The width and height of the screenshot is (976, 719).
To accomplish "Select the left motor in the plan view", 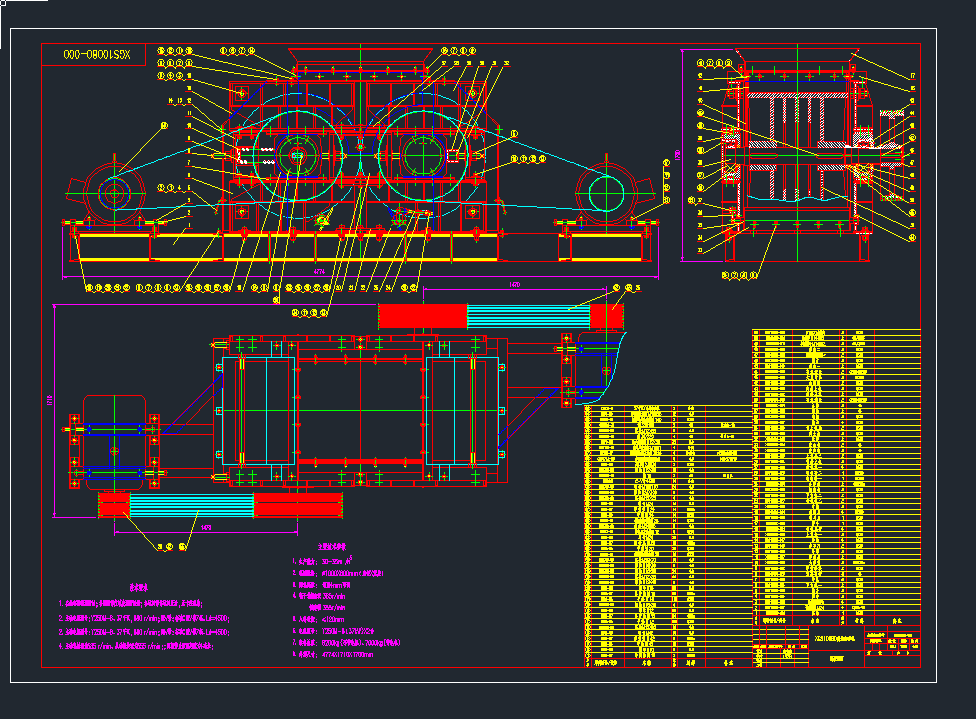I will 113,442.
